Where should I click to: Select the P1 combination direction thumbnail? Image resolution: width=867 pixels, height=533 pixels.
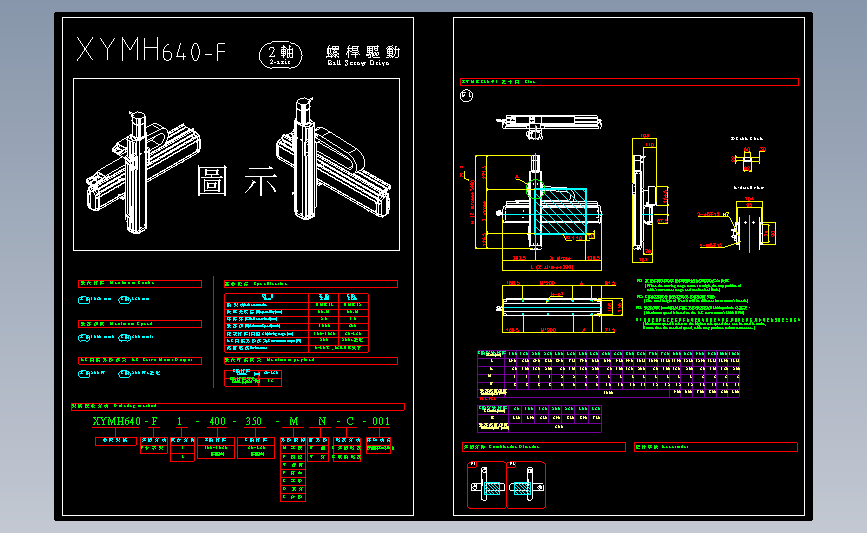point(487,485)
